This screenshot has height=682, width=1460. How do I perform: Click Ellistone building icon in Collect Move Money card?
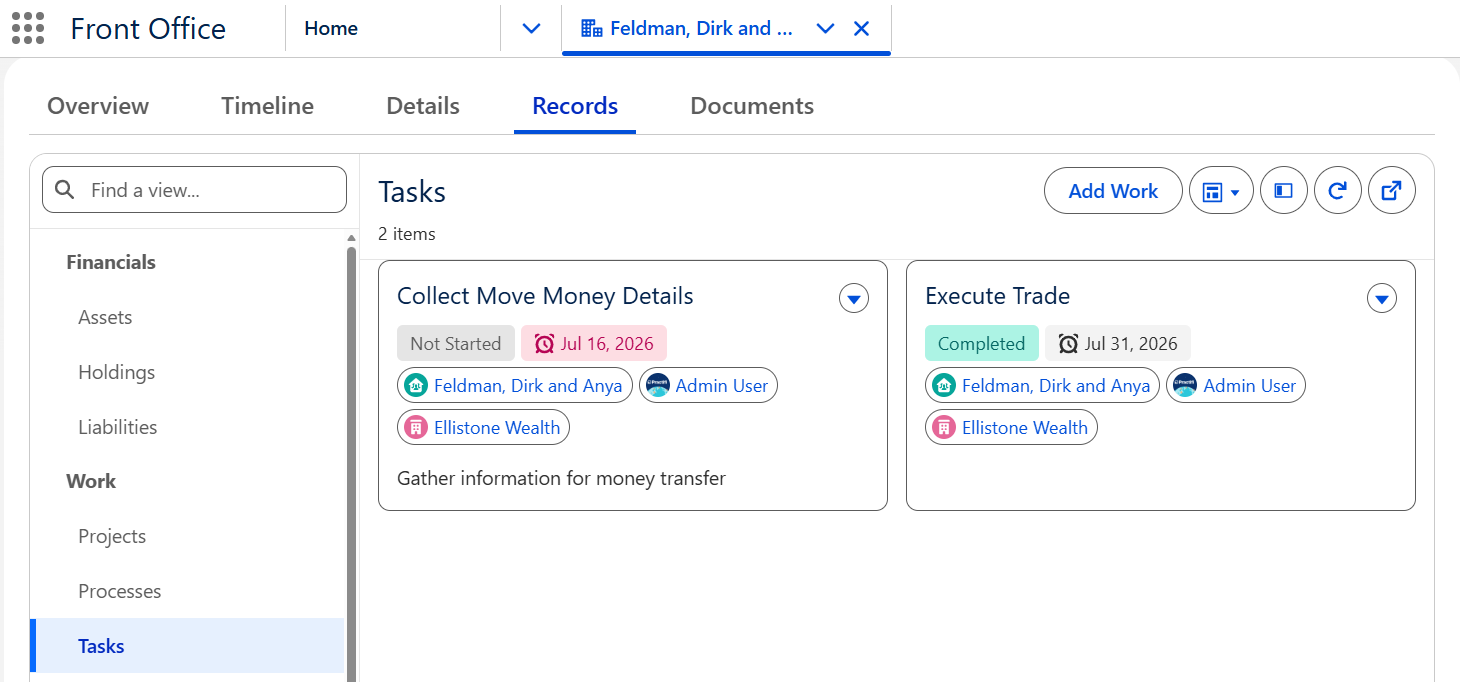pyautogui.click(x=415, y=428)
